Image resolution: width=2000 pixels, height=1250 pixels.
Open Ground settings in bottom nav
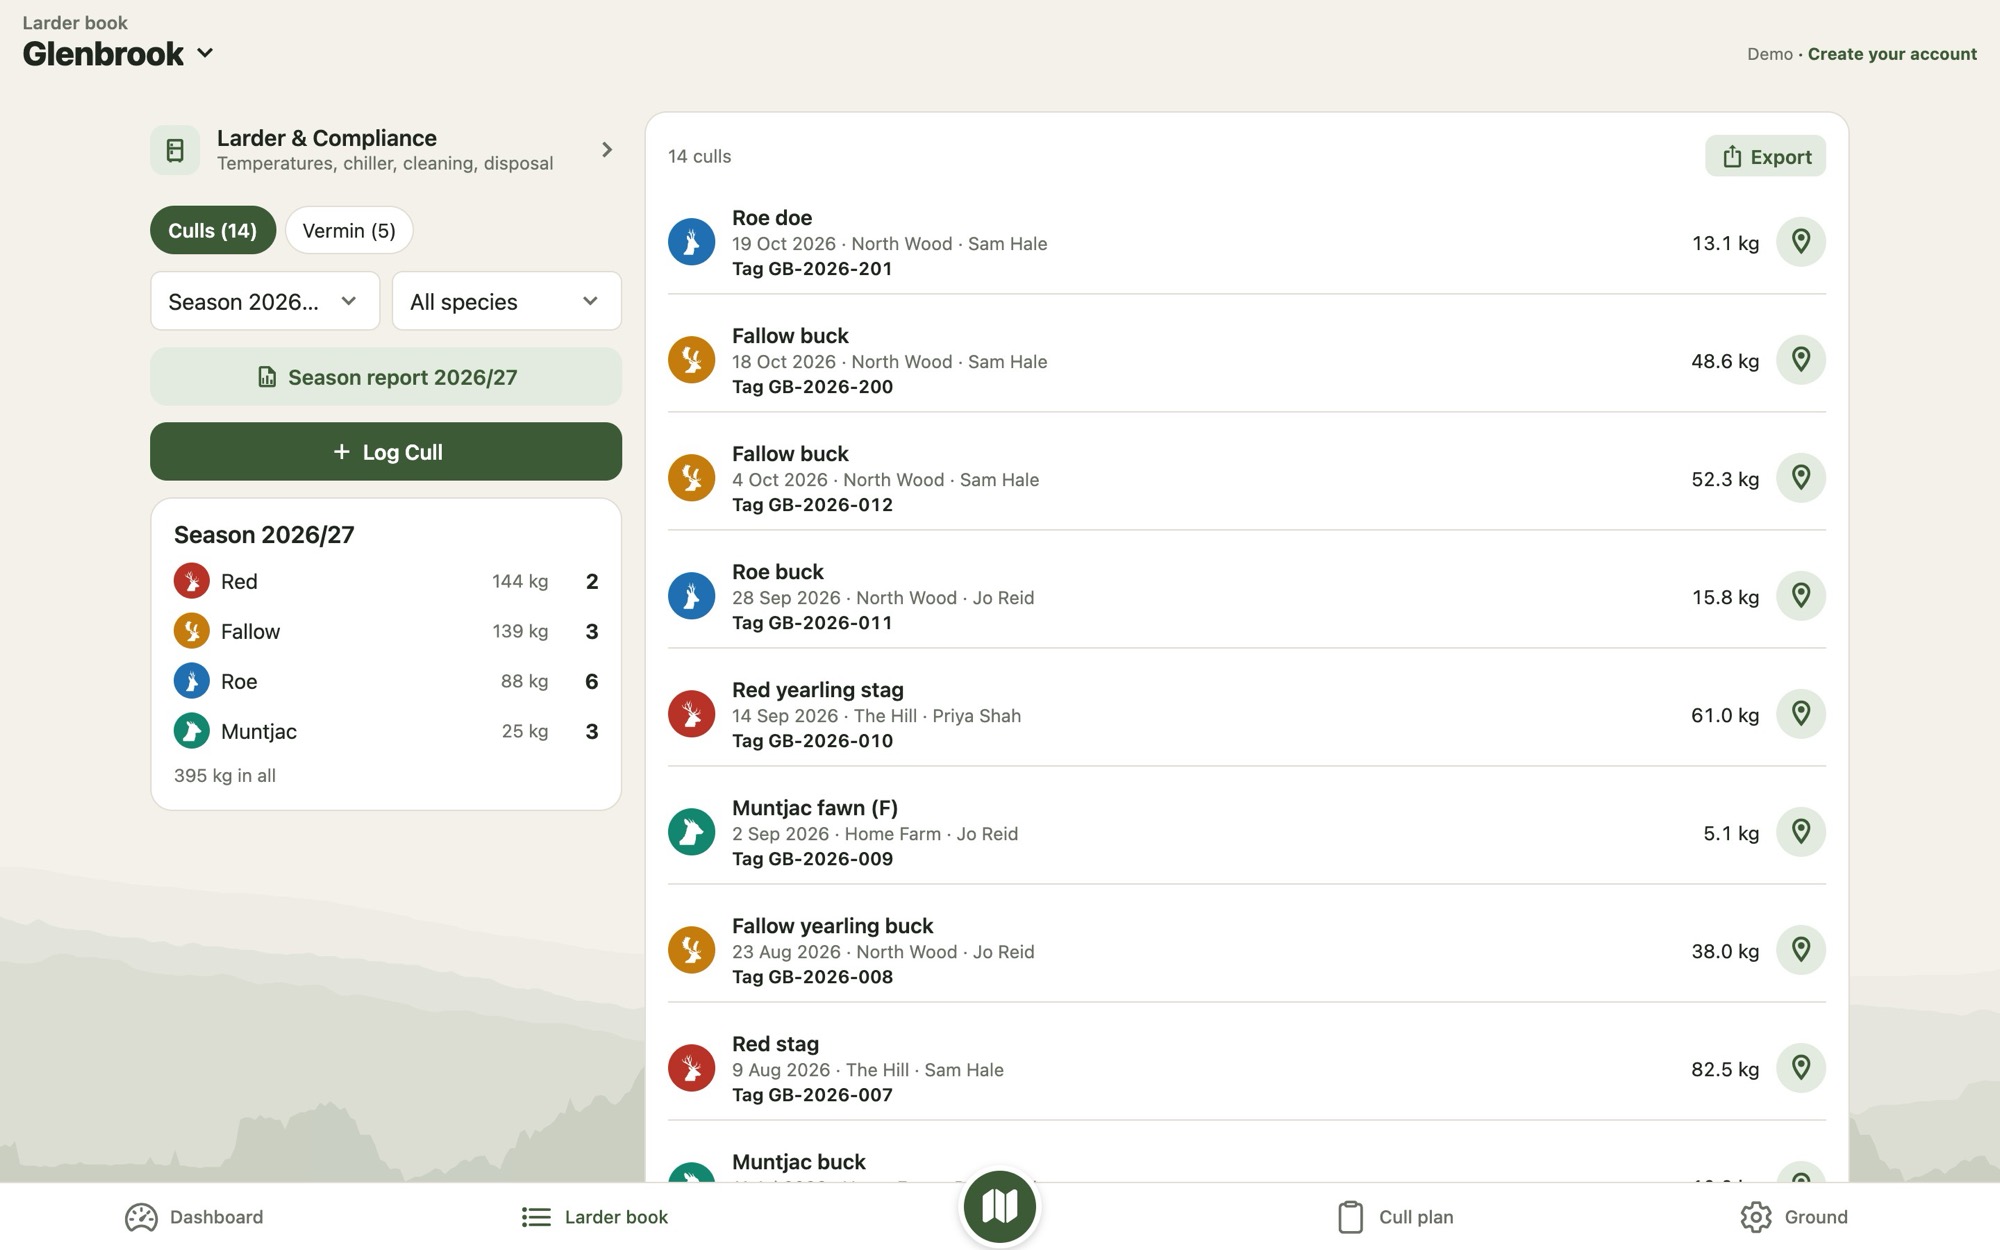click(x=1794, y=1217)
